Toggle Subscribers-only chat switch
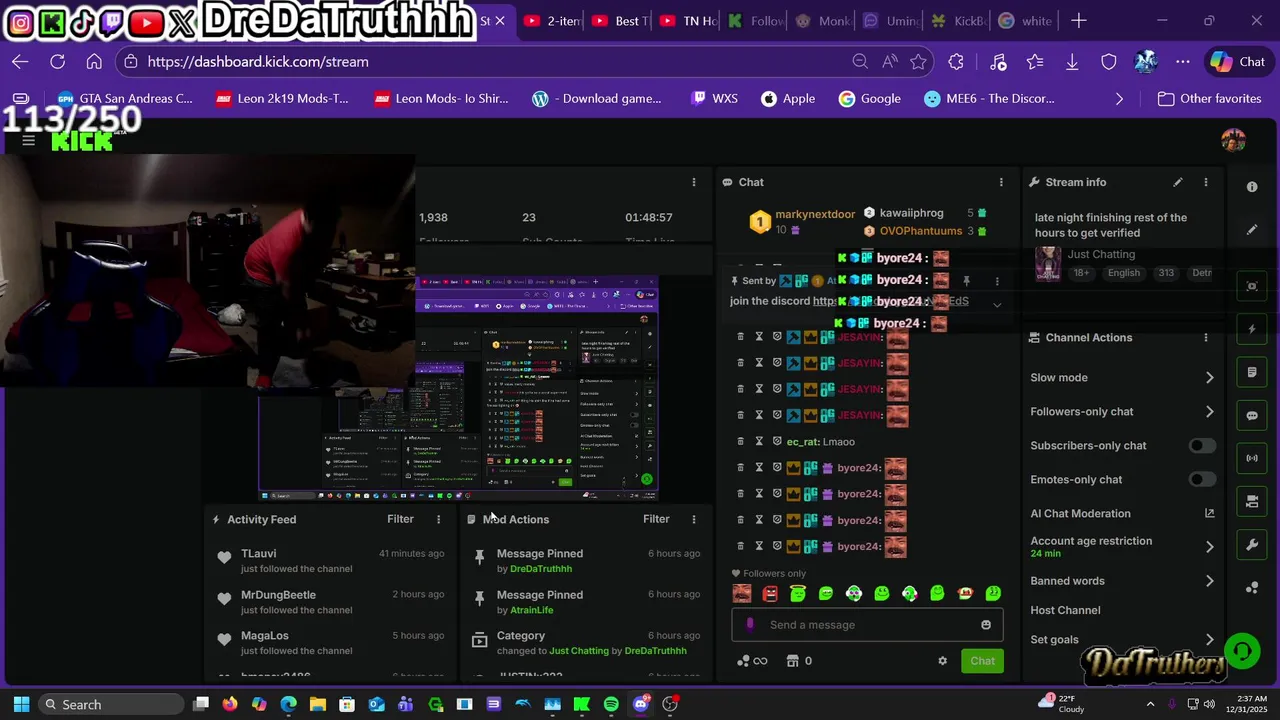 pyautogui.click(x=1202, y=445)
